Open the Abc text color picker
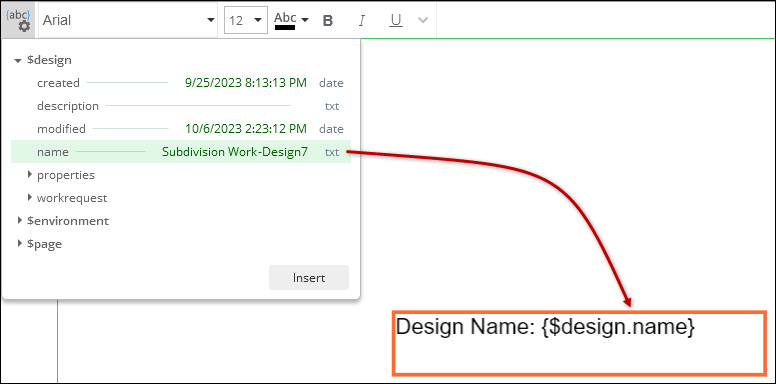776x384 pixels. [285, 21]
